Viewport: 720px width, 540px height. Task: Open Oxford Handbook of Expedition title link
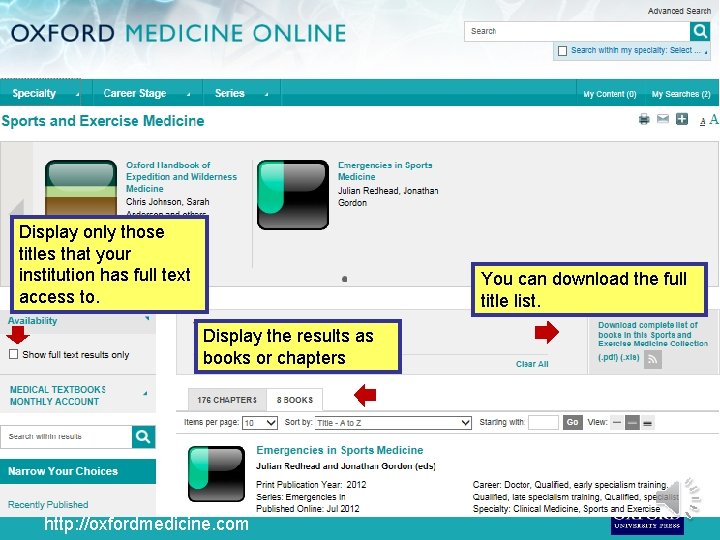181,177
